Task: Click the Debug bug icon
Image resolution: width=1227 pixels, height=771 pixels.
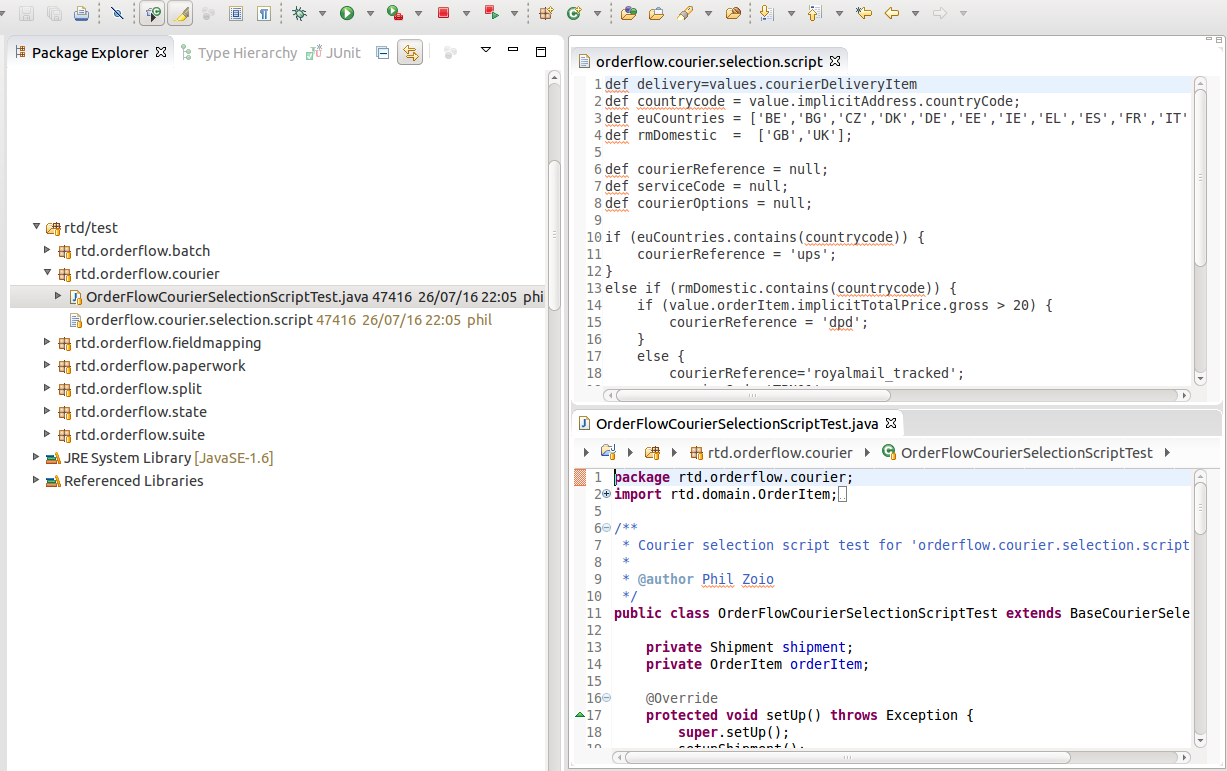Action: [x=299, y=13]
